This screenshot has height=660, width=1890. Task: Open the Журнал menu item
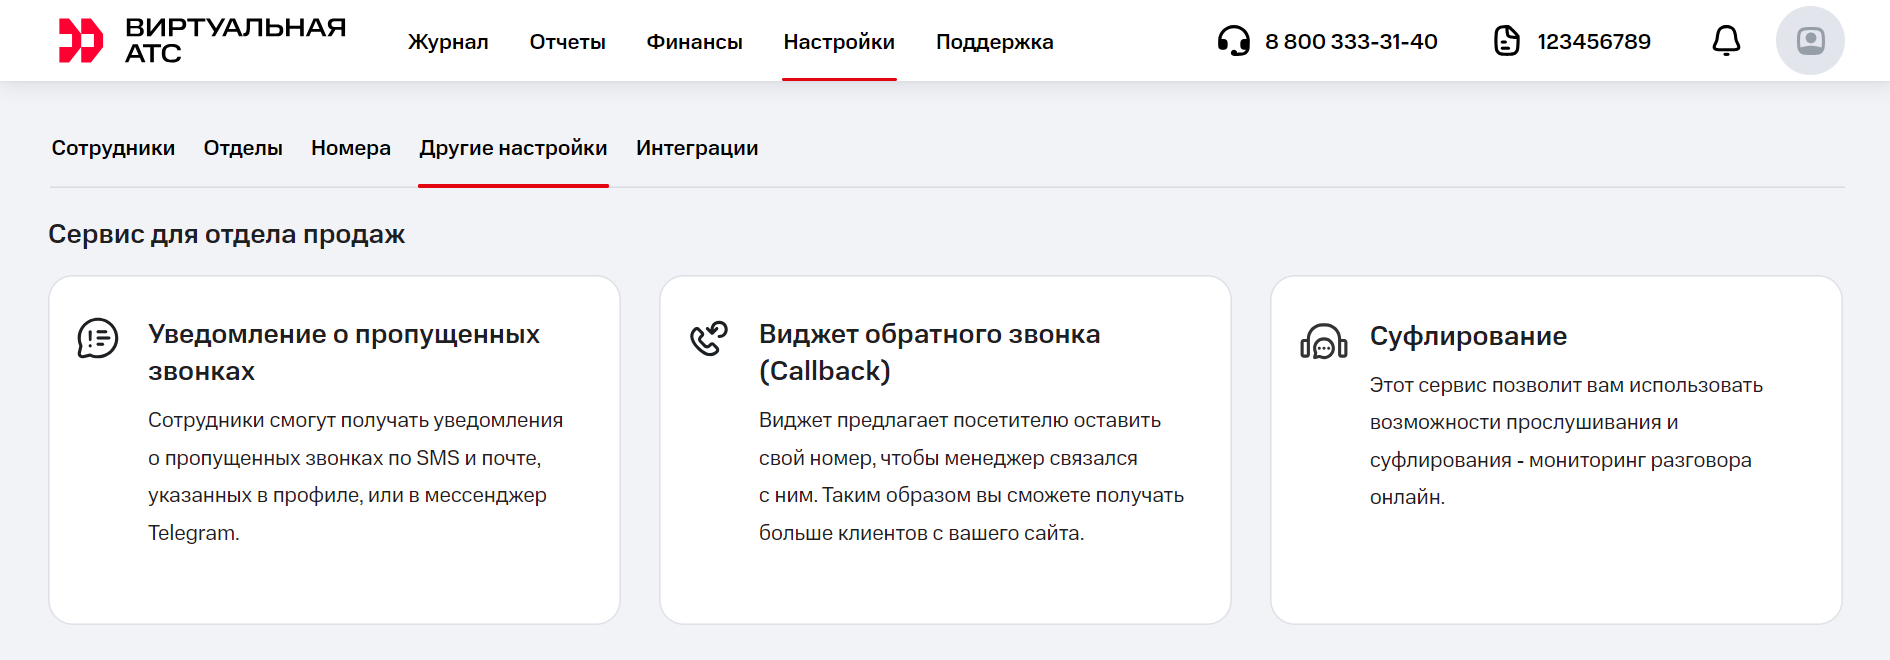point(448,42)
